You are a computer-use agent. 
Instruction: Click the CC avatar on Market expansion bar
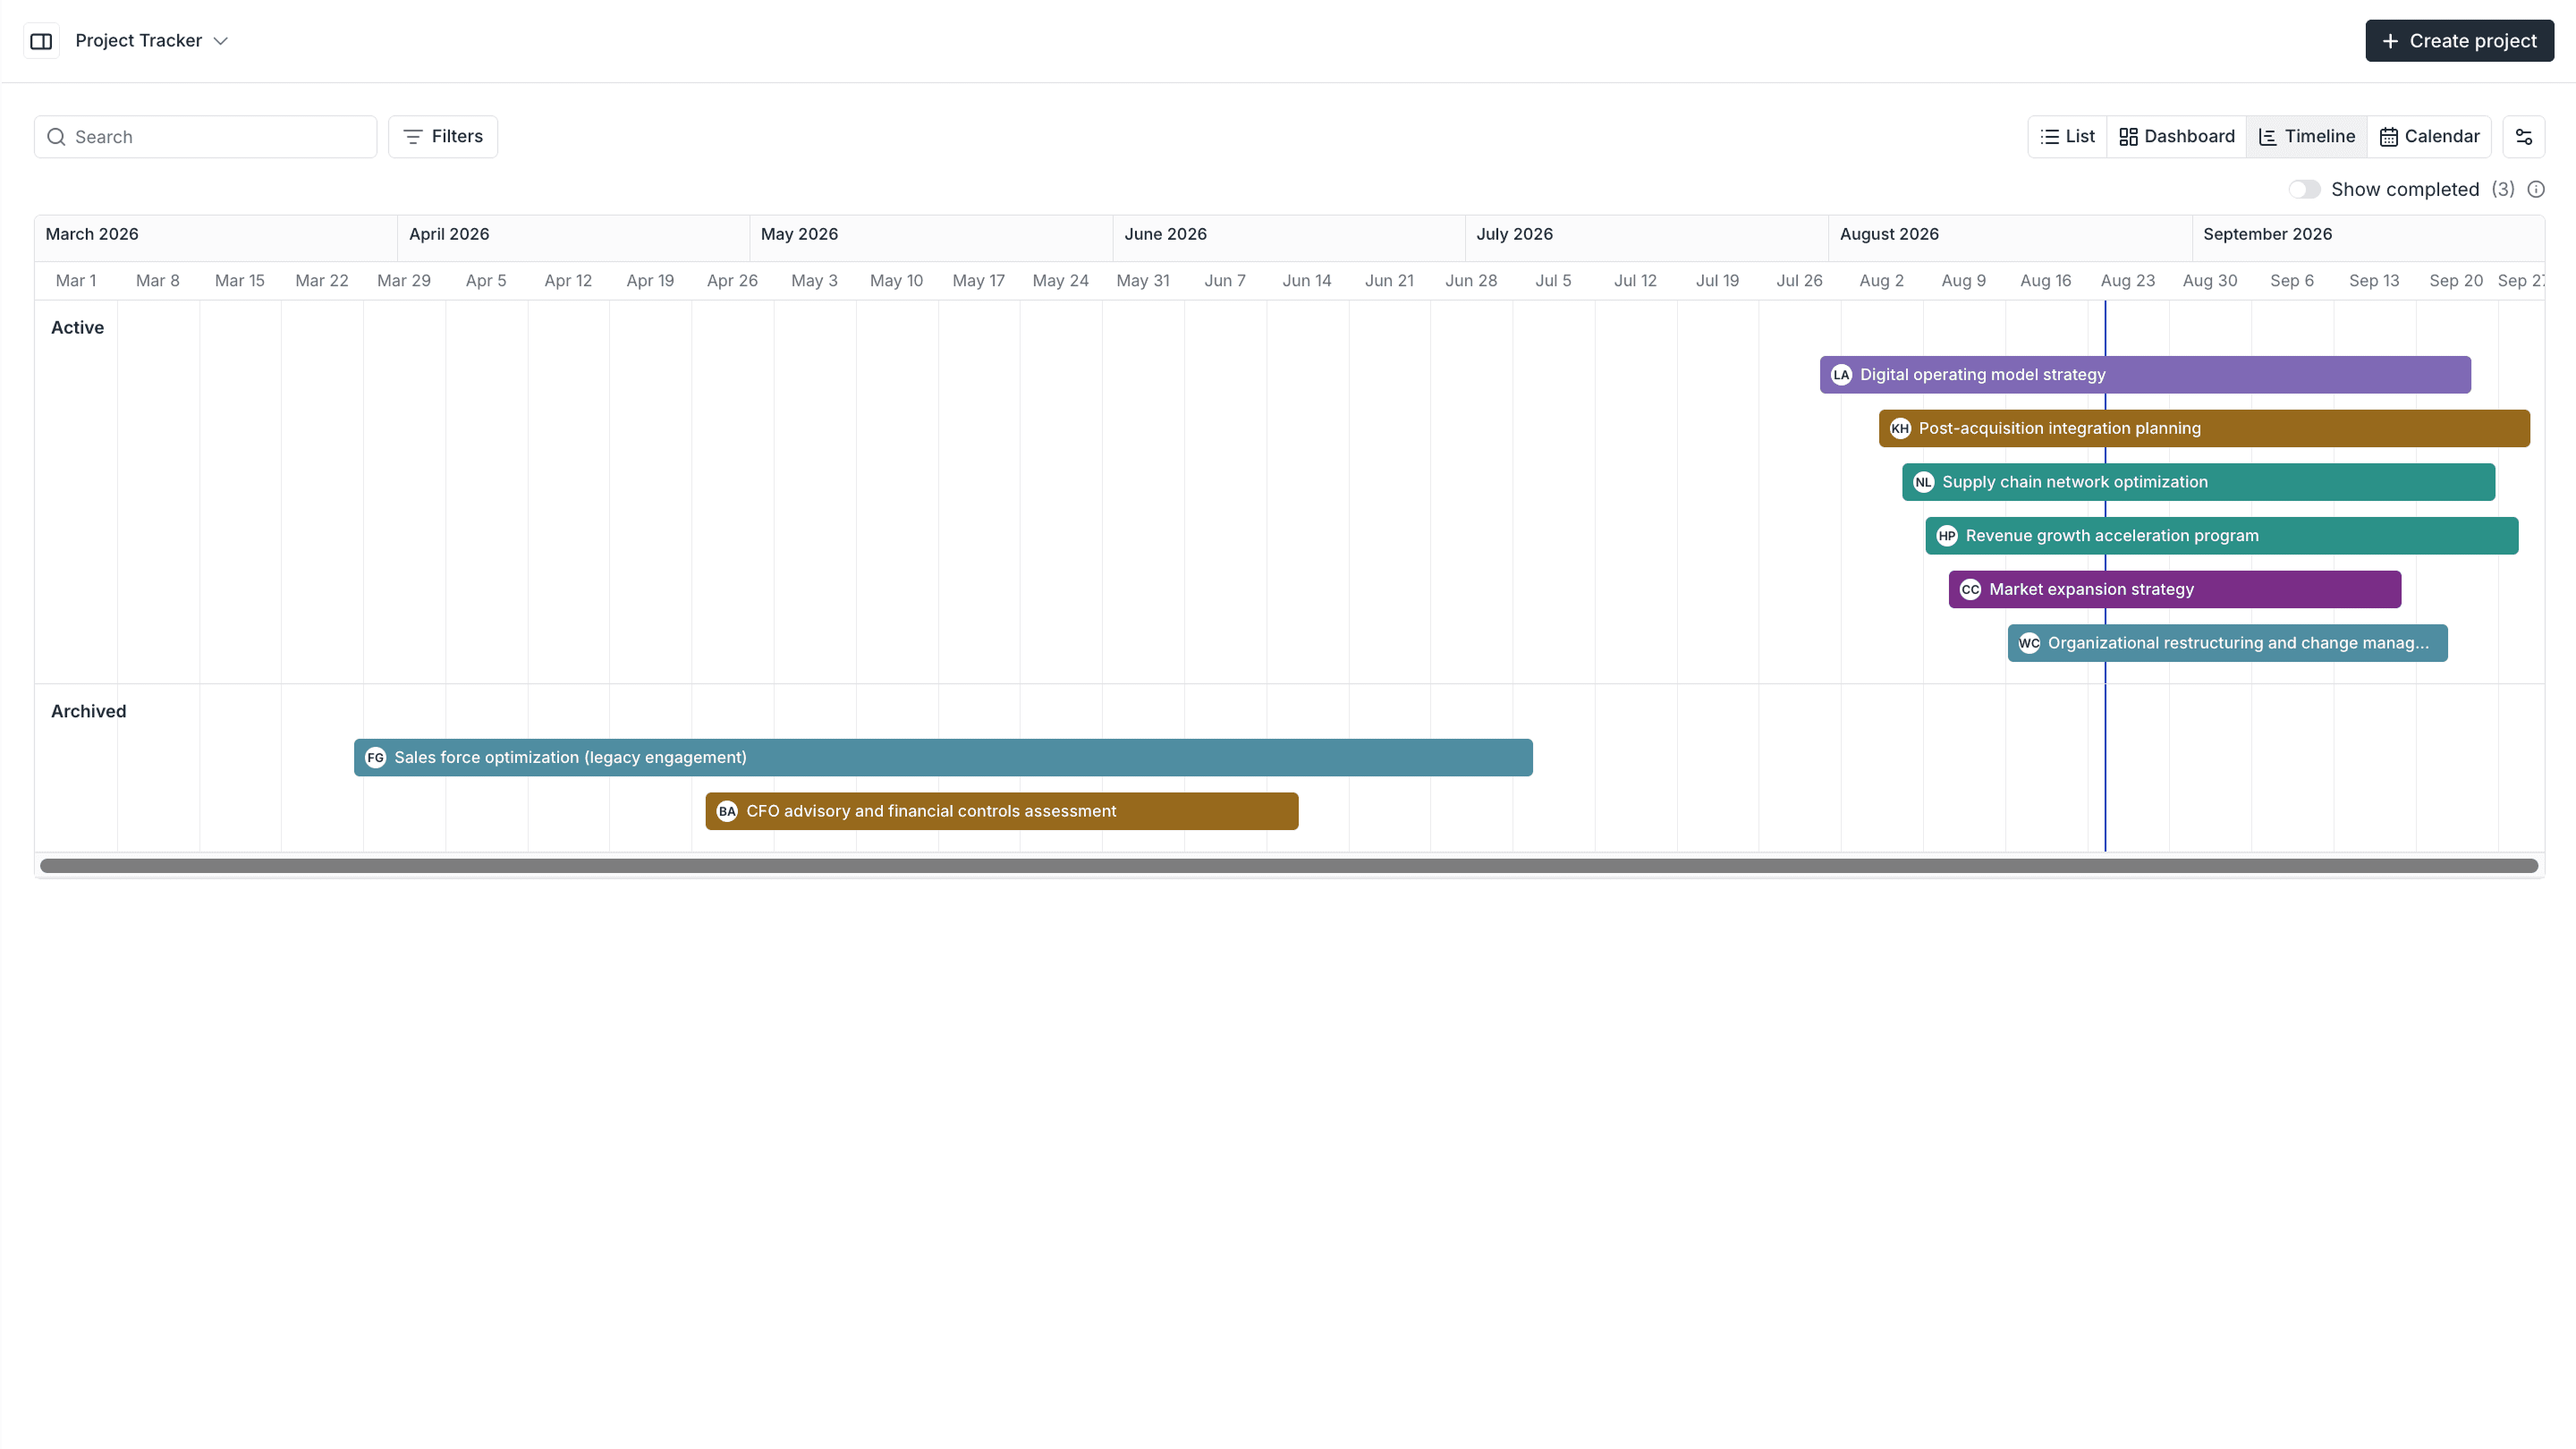click(x=1970, y=590)
